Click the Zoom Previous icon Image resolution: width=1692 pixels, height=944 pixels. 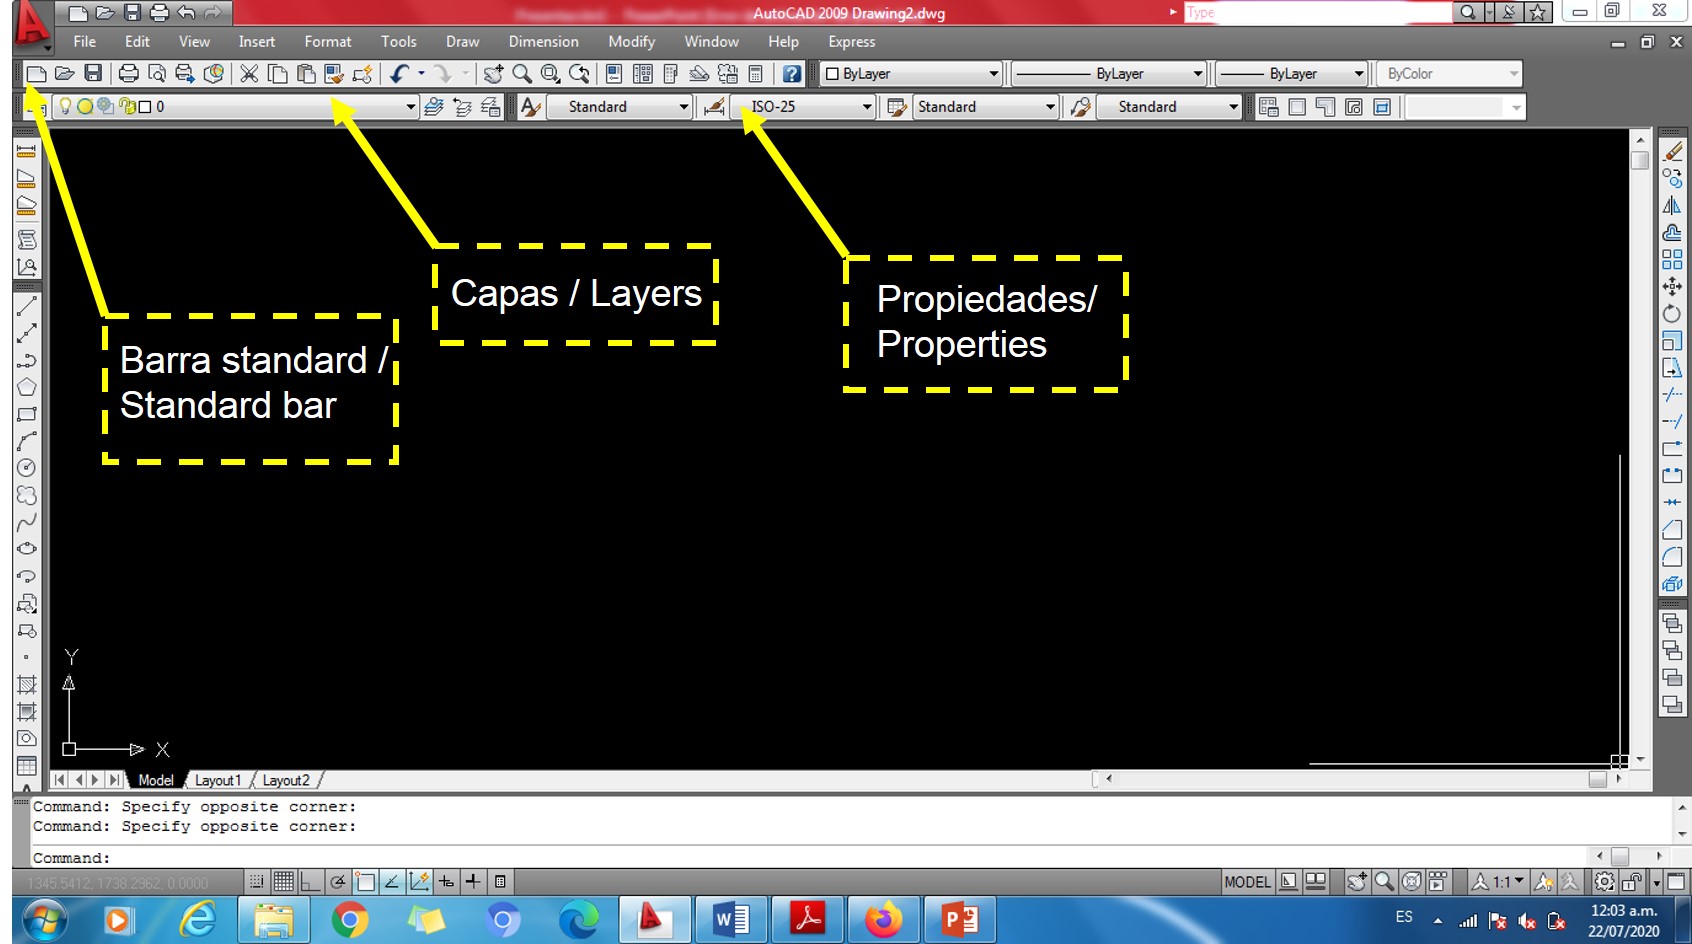tap(579, 74)
